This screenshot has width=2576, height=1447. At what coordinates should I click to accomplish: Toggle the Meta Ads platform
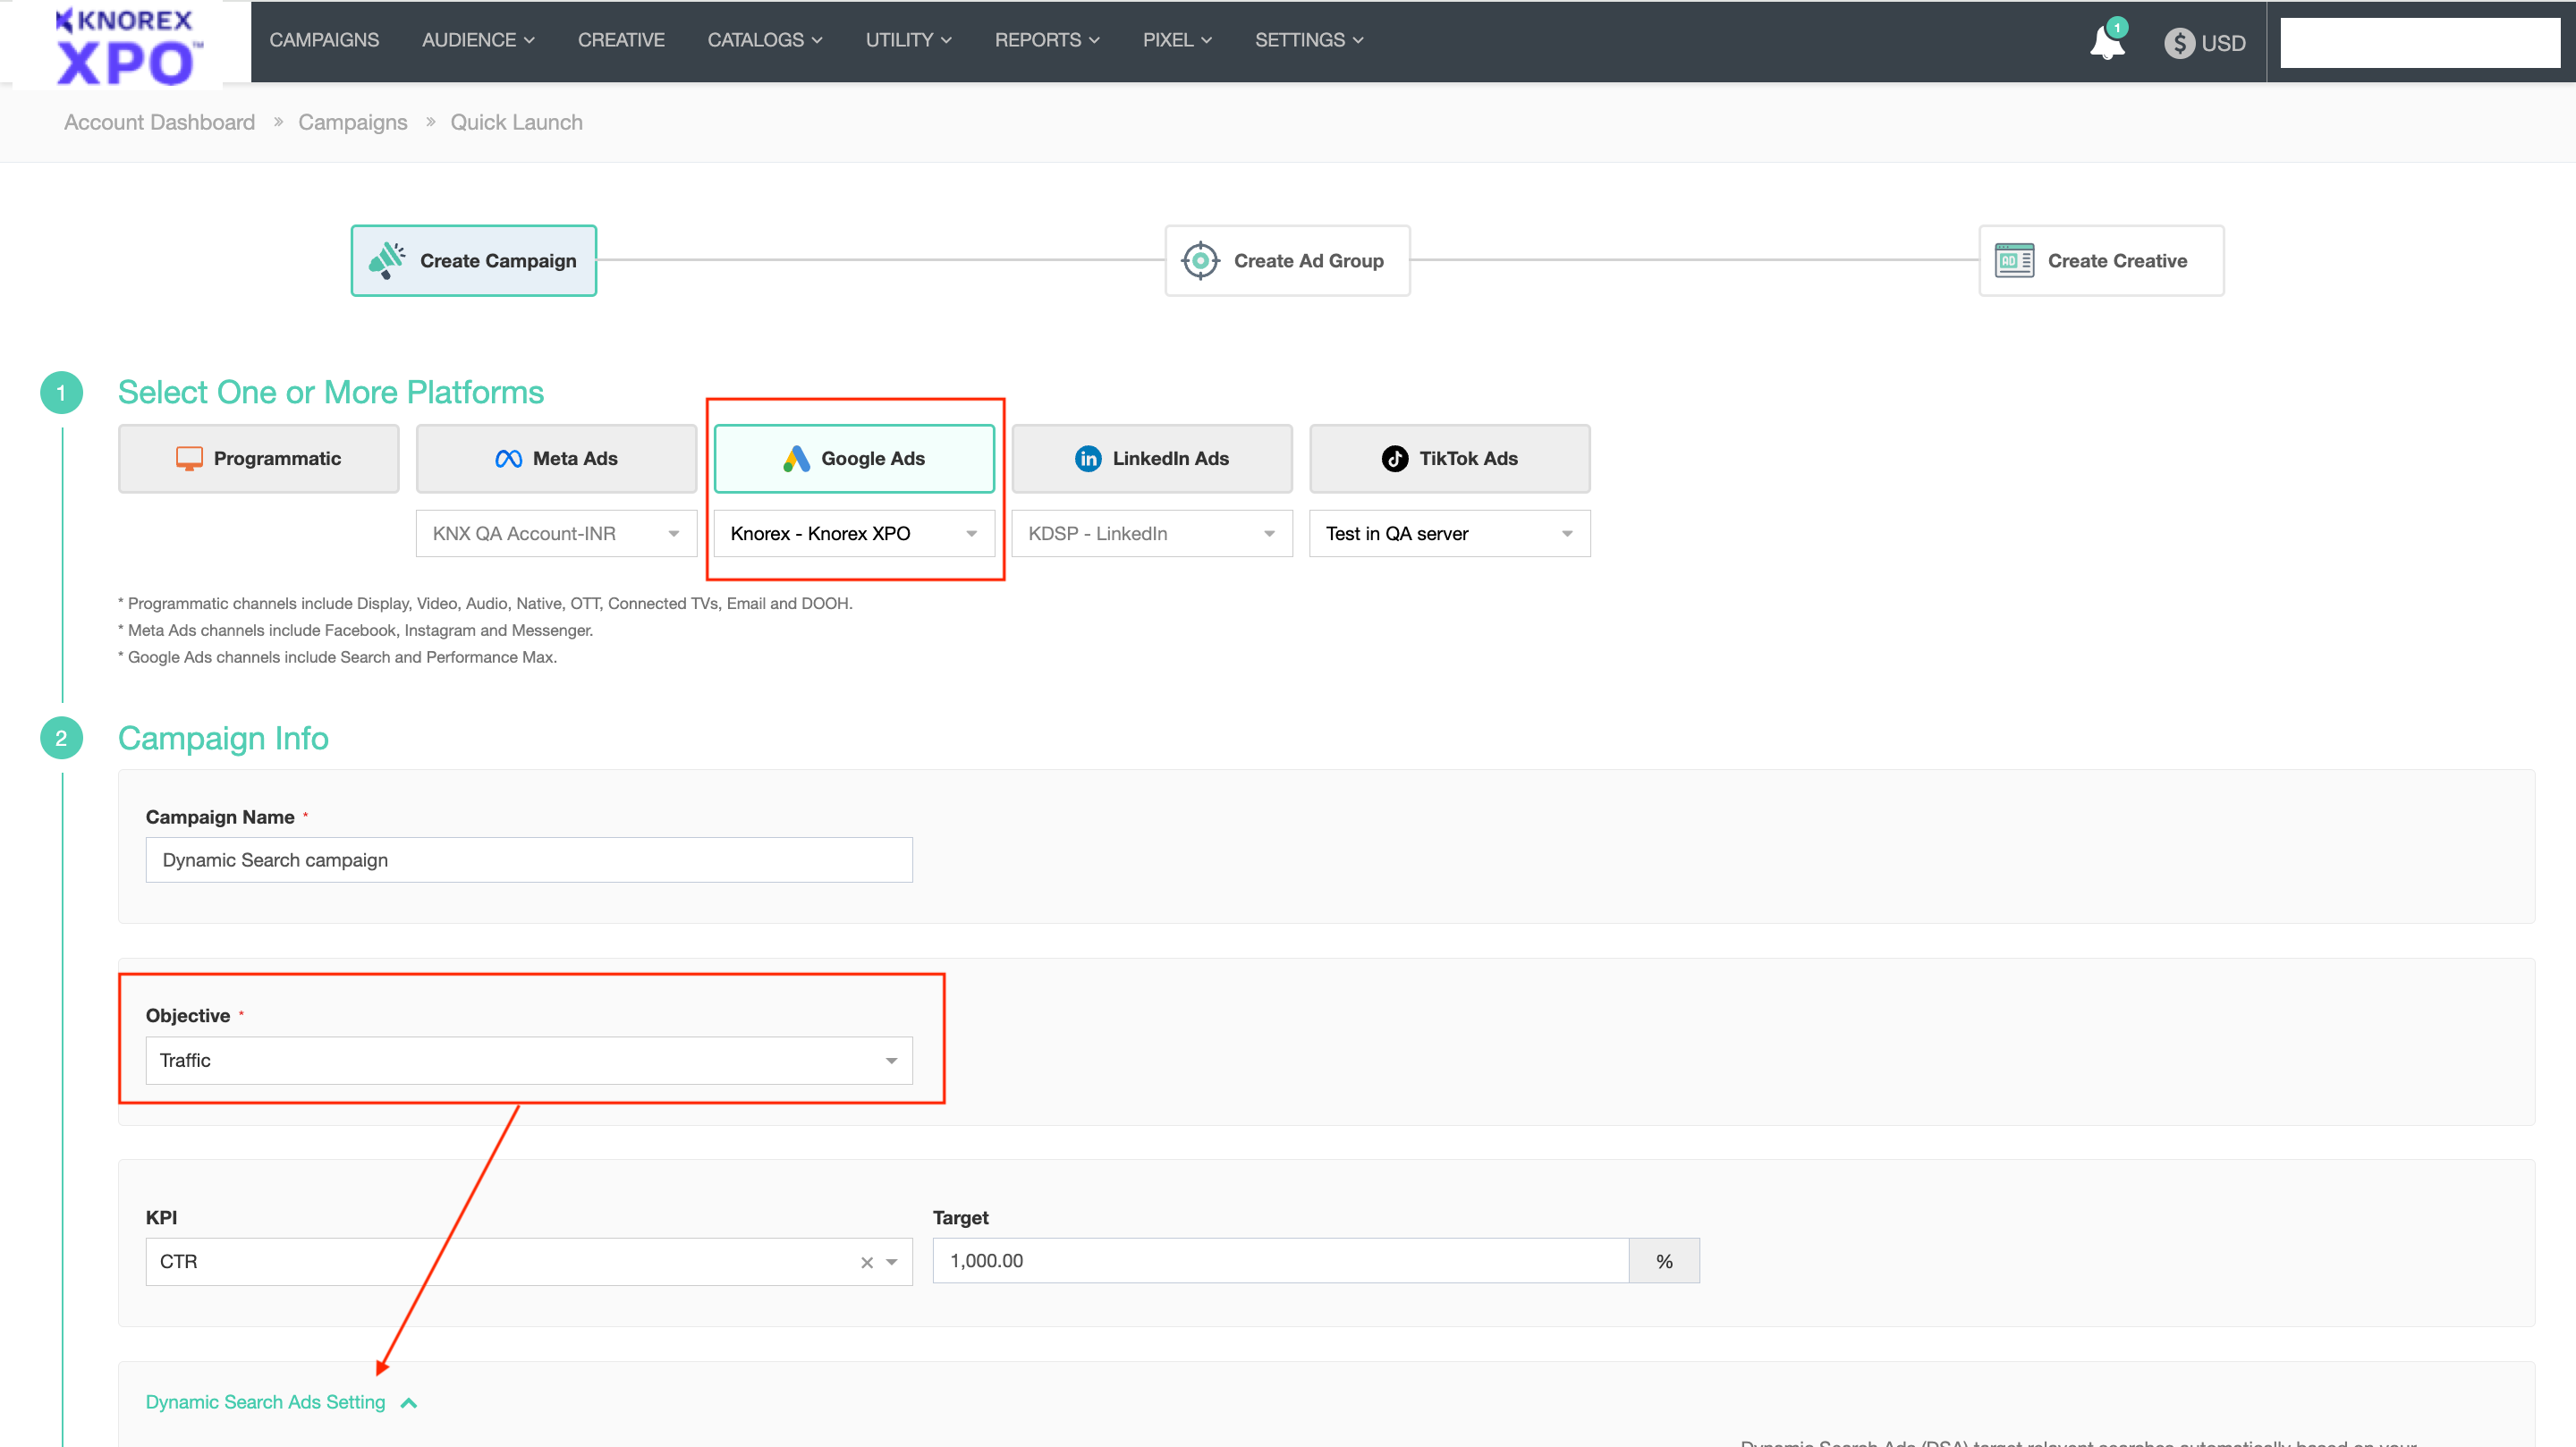click(556, 458)
